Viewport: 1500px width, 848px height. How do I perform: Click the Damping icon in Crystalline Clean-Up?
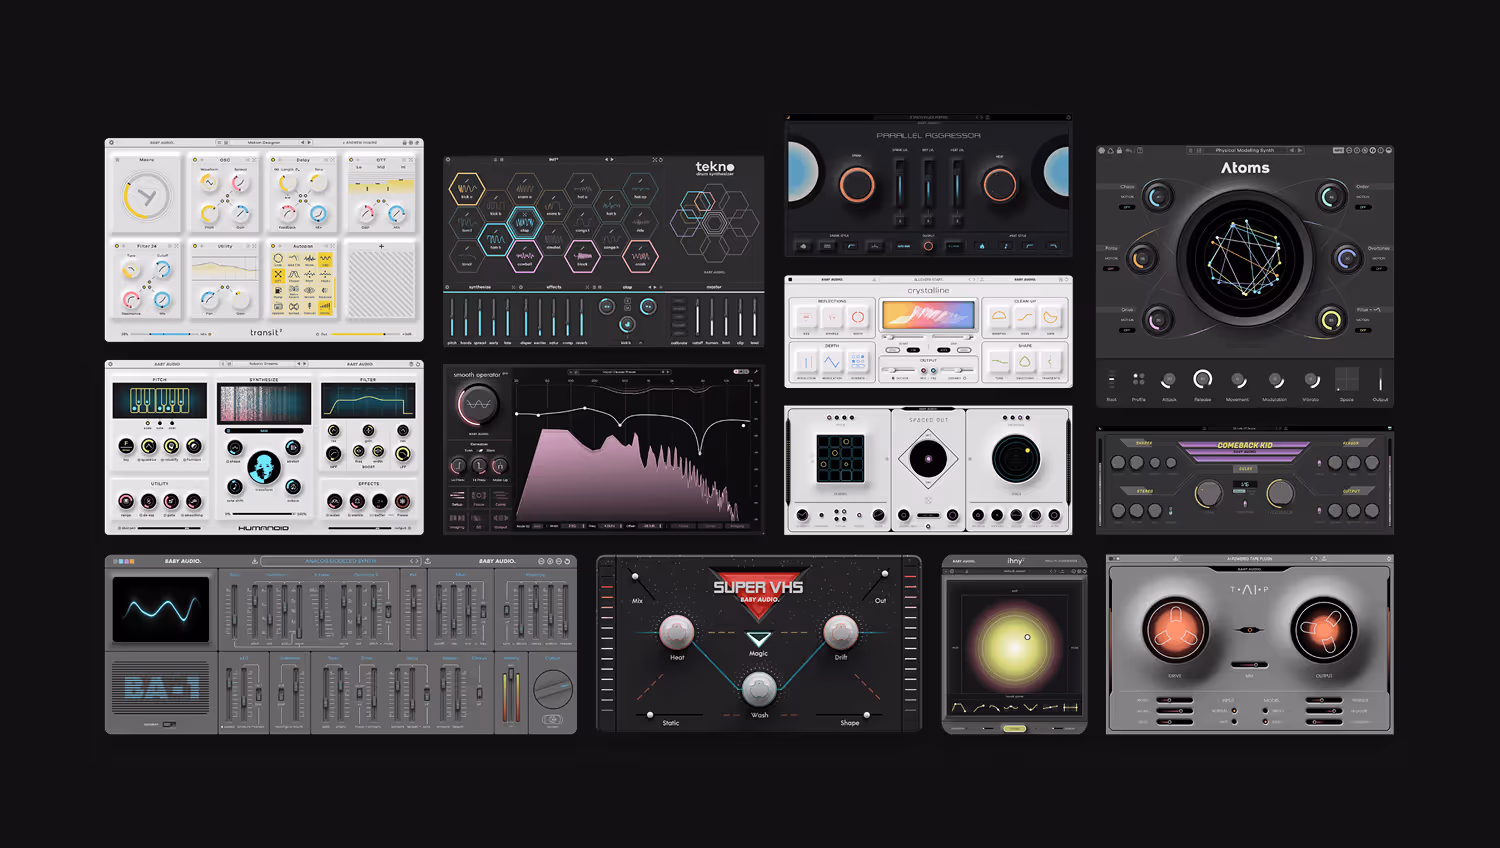[999, 316]
